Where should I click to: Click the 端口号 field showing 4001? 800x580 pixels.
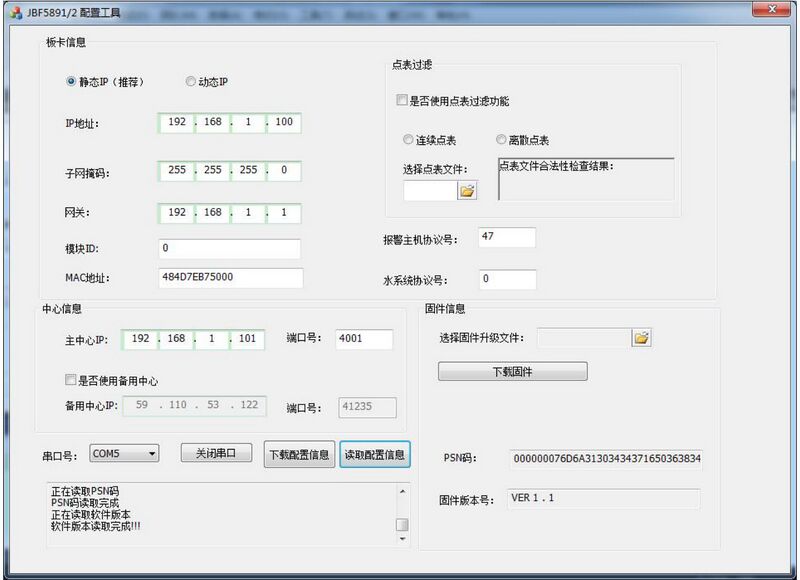point(362,339)
